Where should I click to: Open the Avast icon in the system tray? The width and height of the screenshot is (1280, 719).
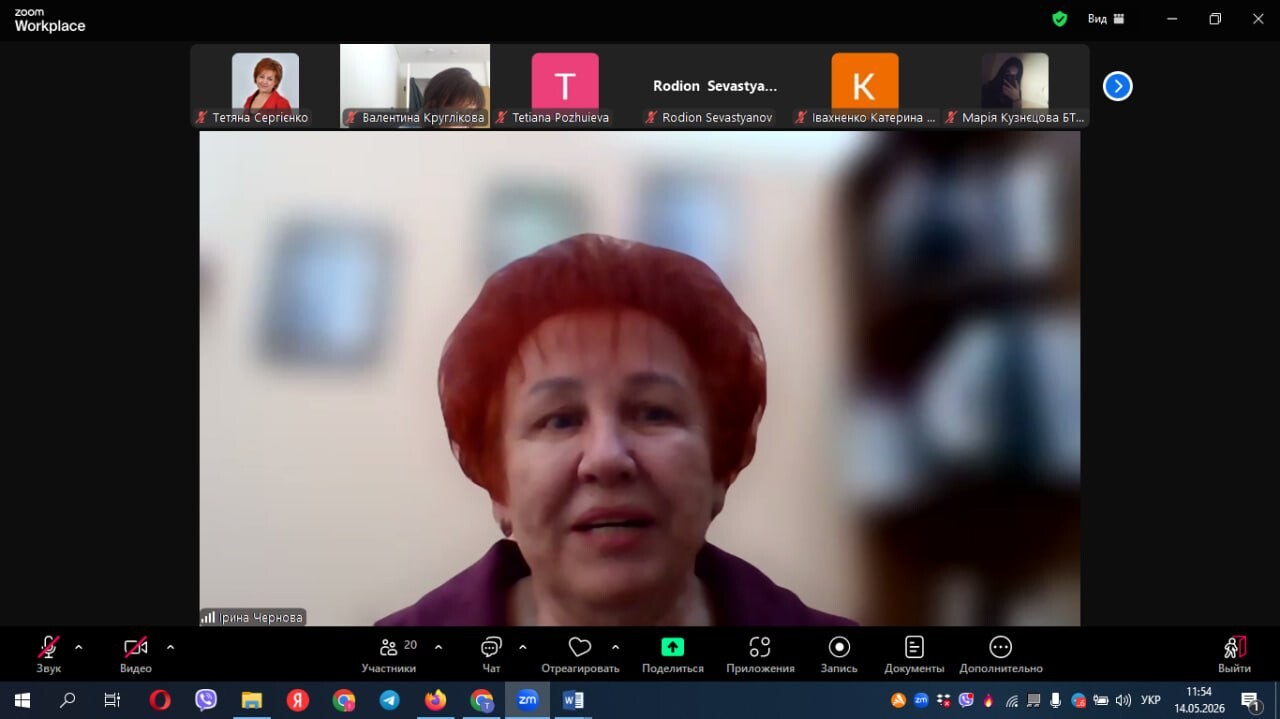[898, 700]
